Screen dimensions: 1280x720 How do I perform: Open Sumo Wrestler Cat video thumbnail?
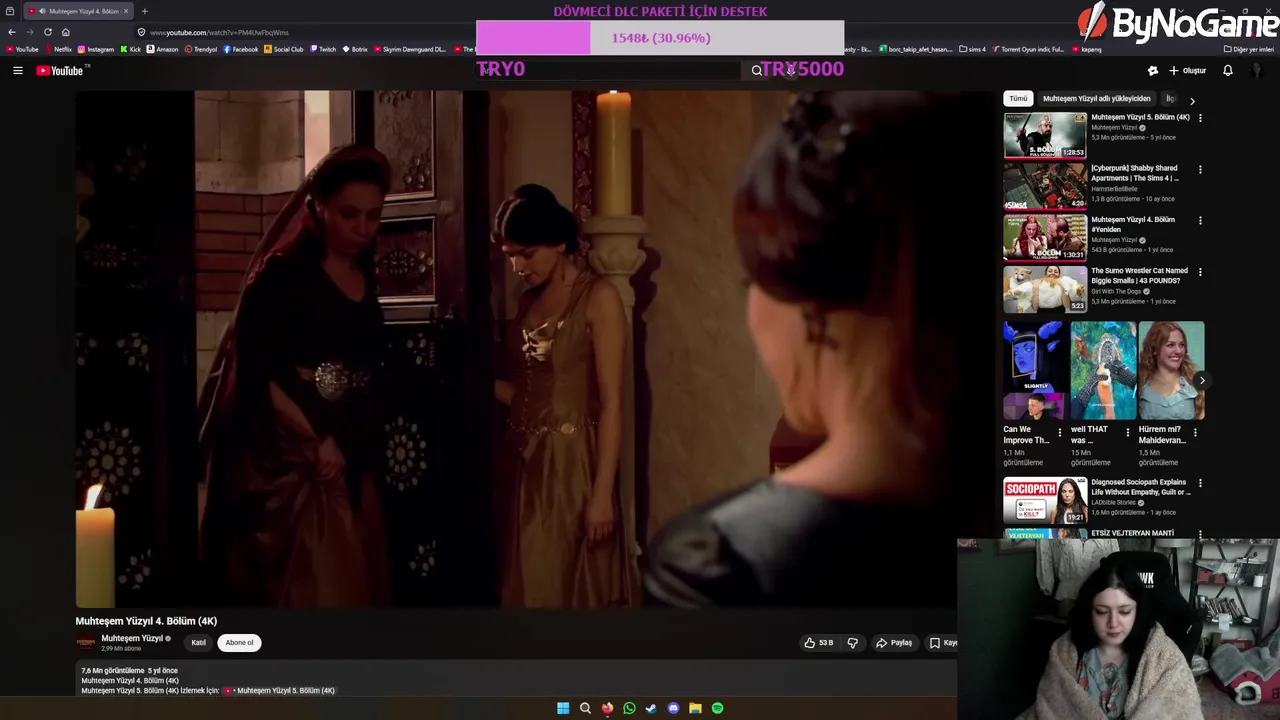tap(1045, 289)
